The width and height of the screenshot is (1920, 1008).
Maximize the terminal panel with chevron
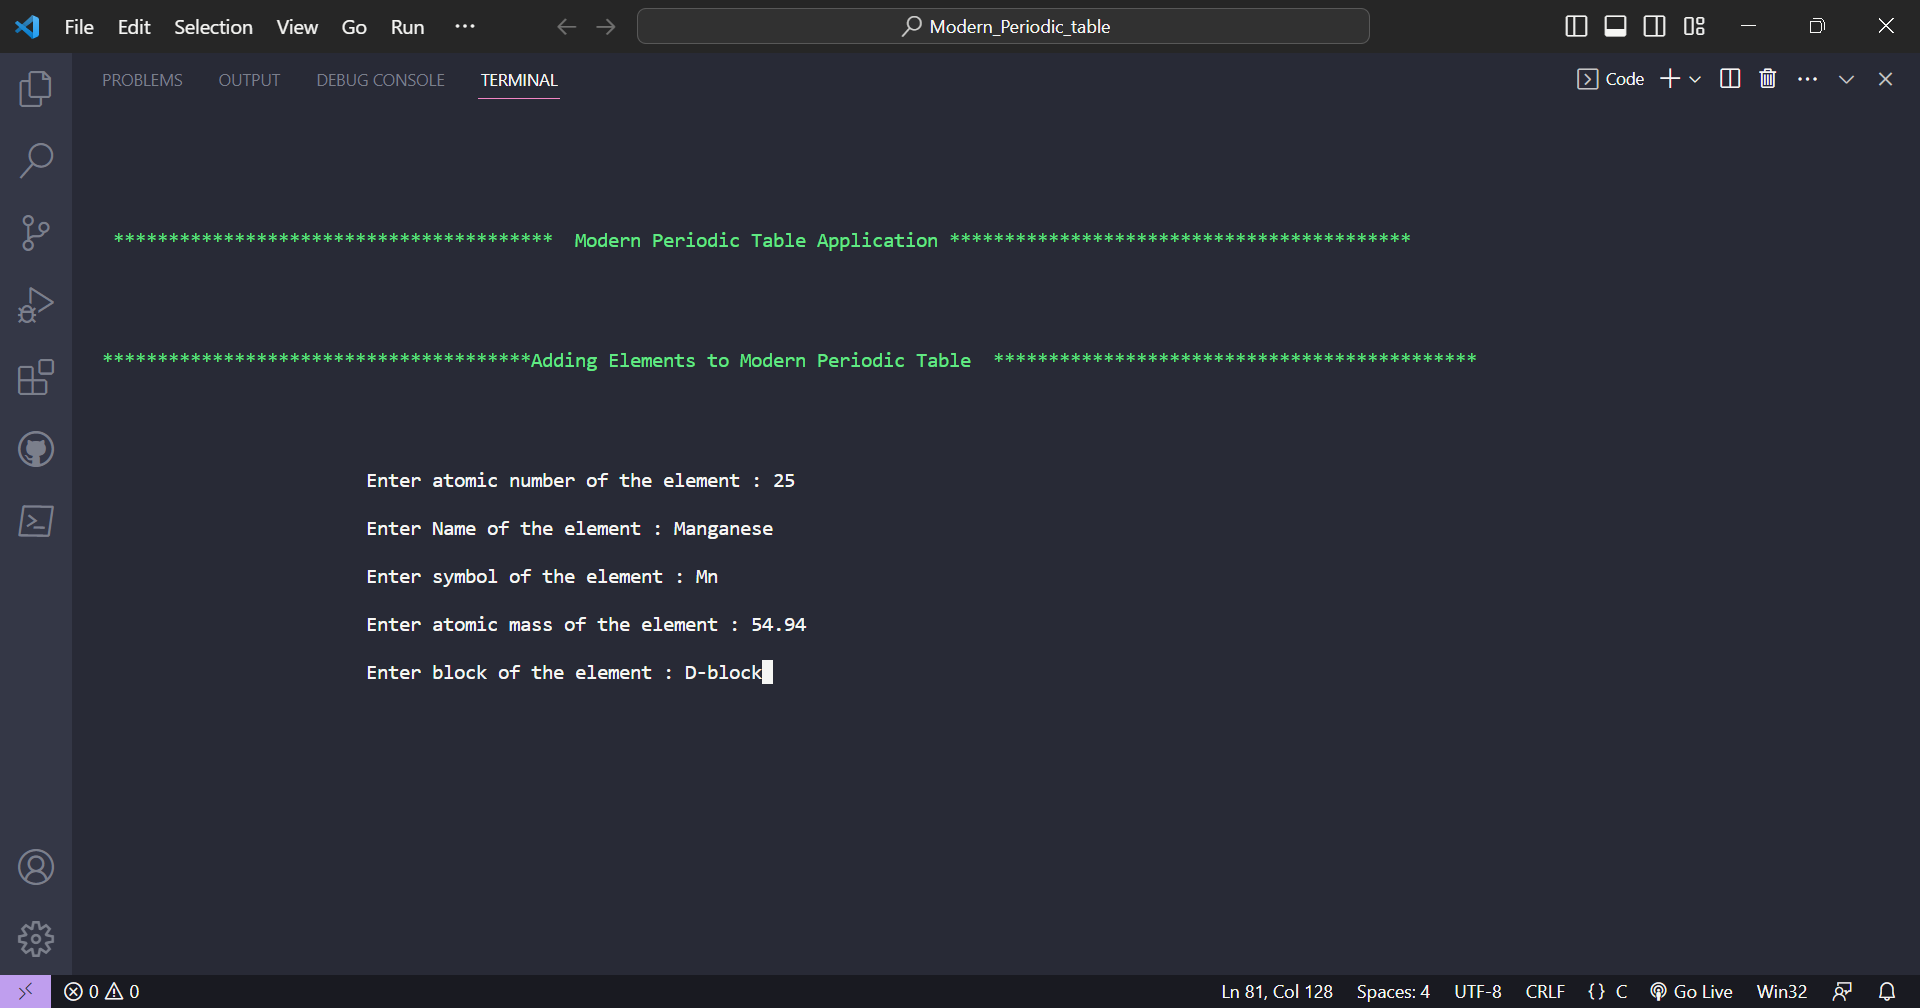[x=1846, y=78]
